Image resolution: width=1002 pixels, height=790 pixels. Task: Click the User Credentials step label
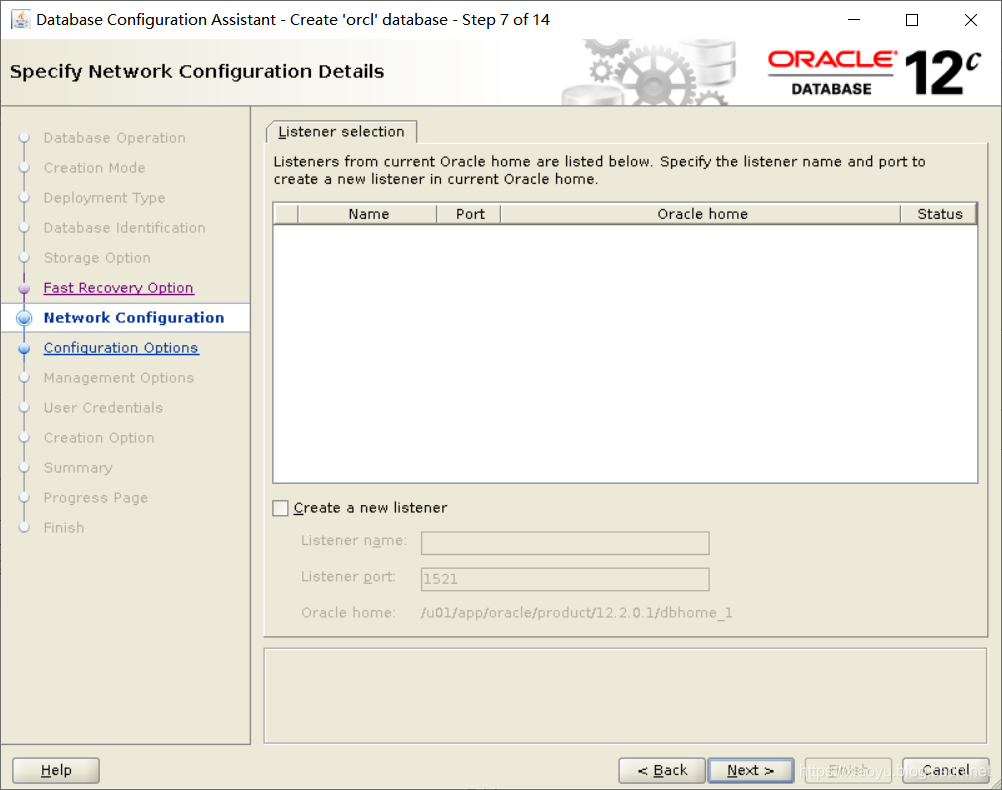pos(103,408)
